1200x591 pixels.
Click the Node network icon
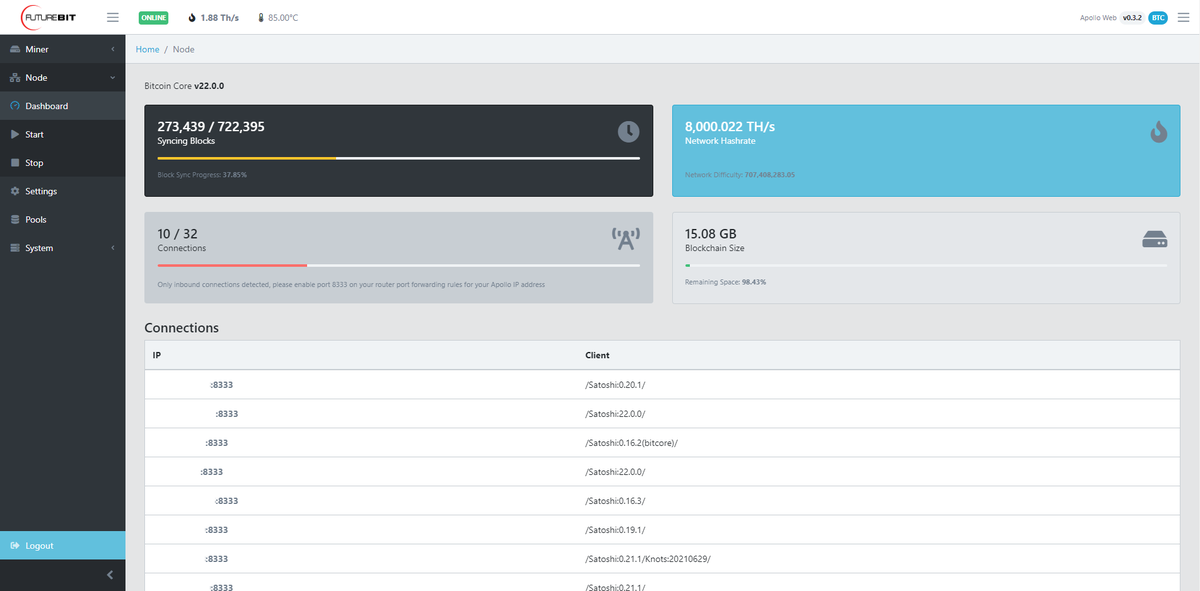click(x=15, y=77)
